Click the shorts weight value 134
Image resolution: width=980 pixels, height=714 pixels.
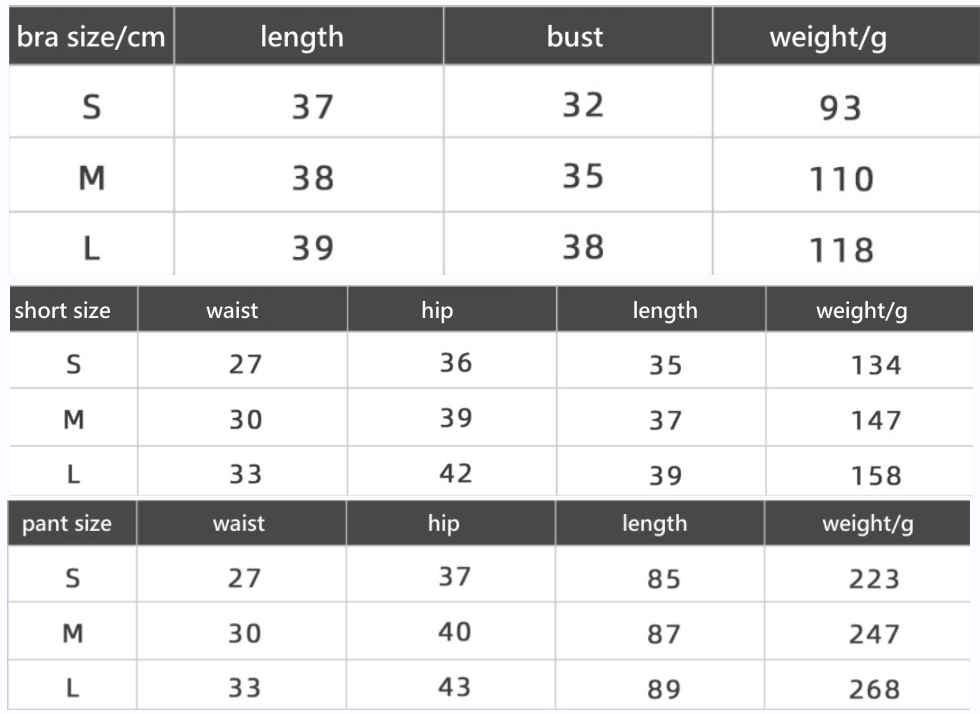[x=876, y=366]
